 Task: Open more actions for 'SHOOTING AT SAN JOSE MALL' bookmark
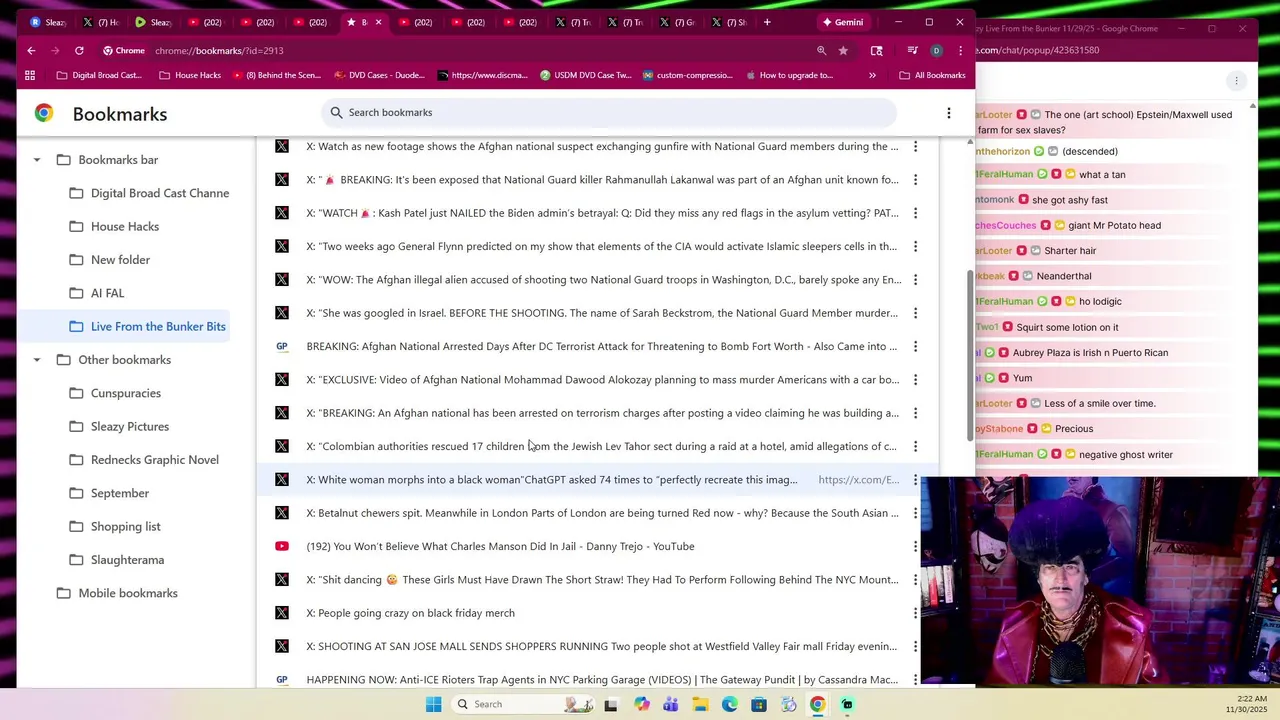(915, 646)
